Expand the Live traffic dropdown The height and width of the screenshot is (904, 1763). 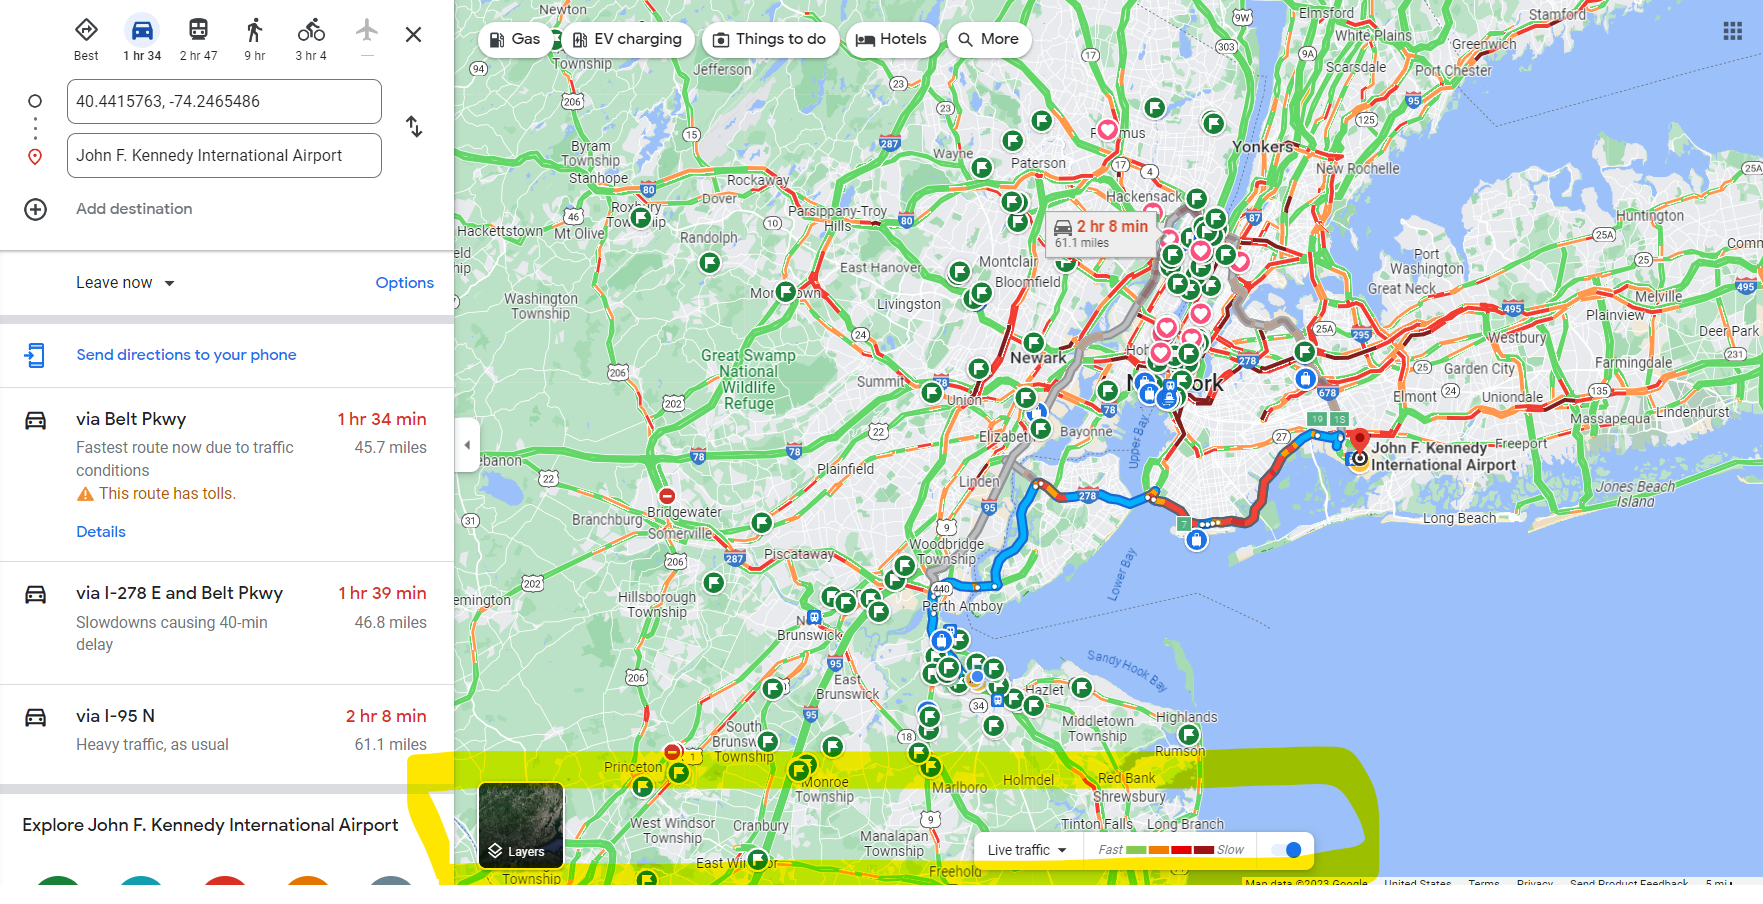[x=1027, y=850]
